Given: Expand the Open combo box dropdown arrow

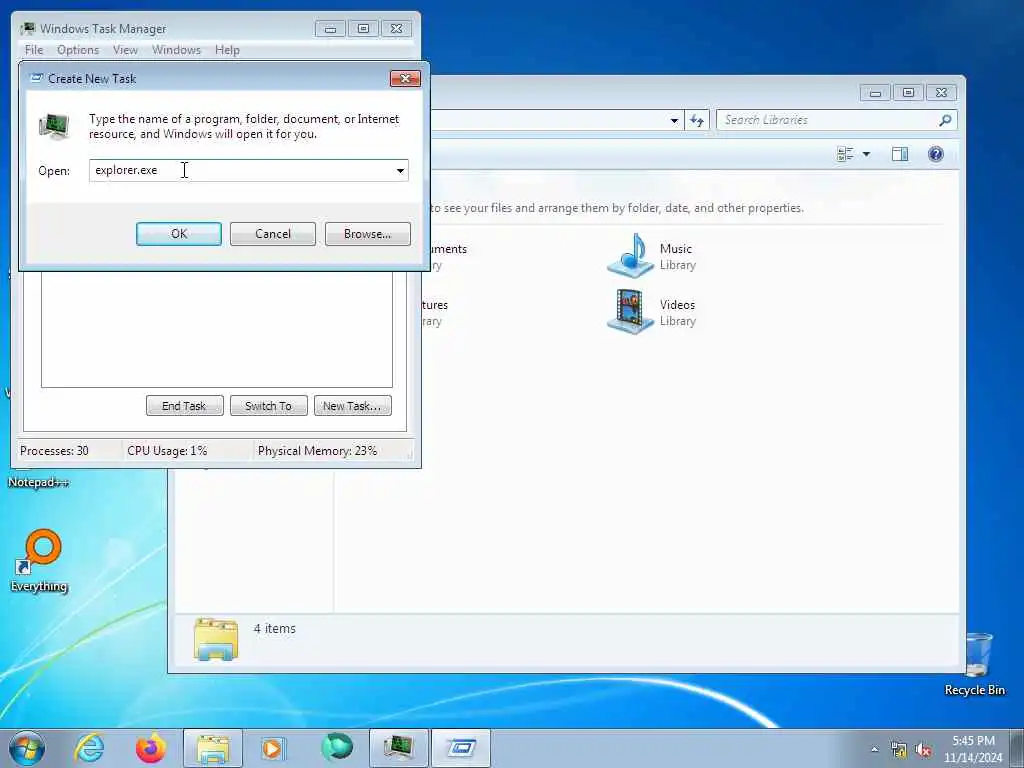Looking at the screenshot, I should 400,170.
